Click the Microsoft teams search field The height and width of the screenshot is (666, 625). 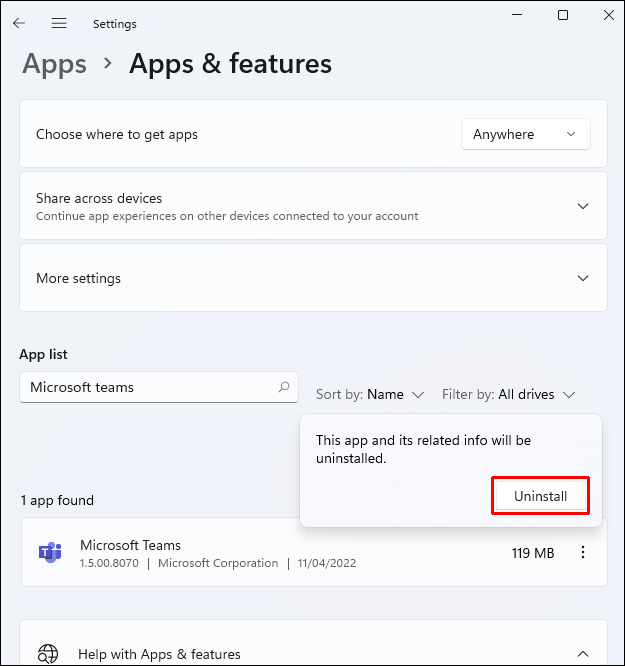[x=145, y=387]
